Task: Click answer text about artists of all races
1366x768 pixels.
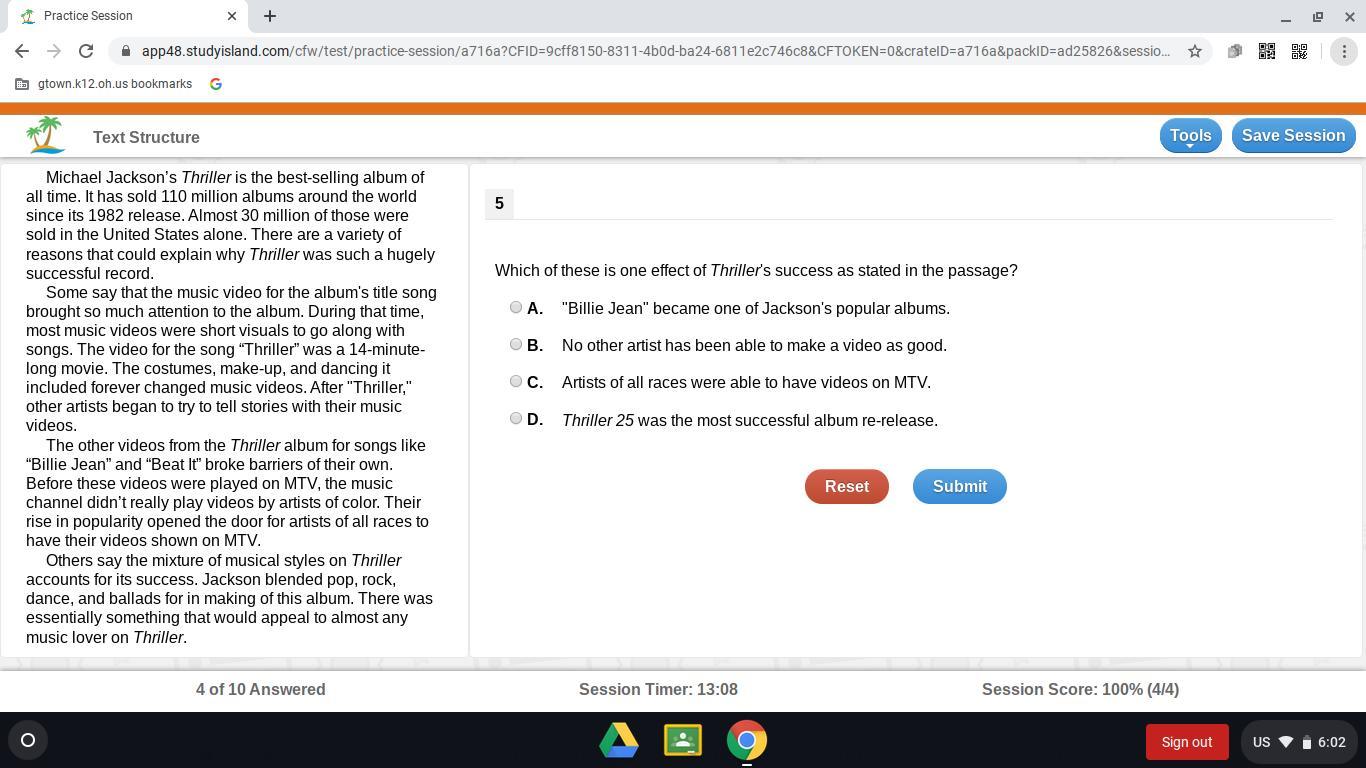Action: (x=746, y=382)
